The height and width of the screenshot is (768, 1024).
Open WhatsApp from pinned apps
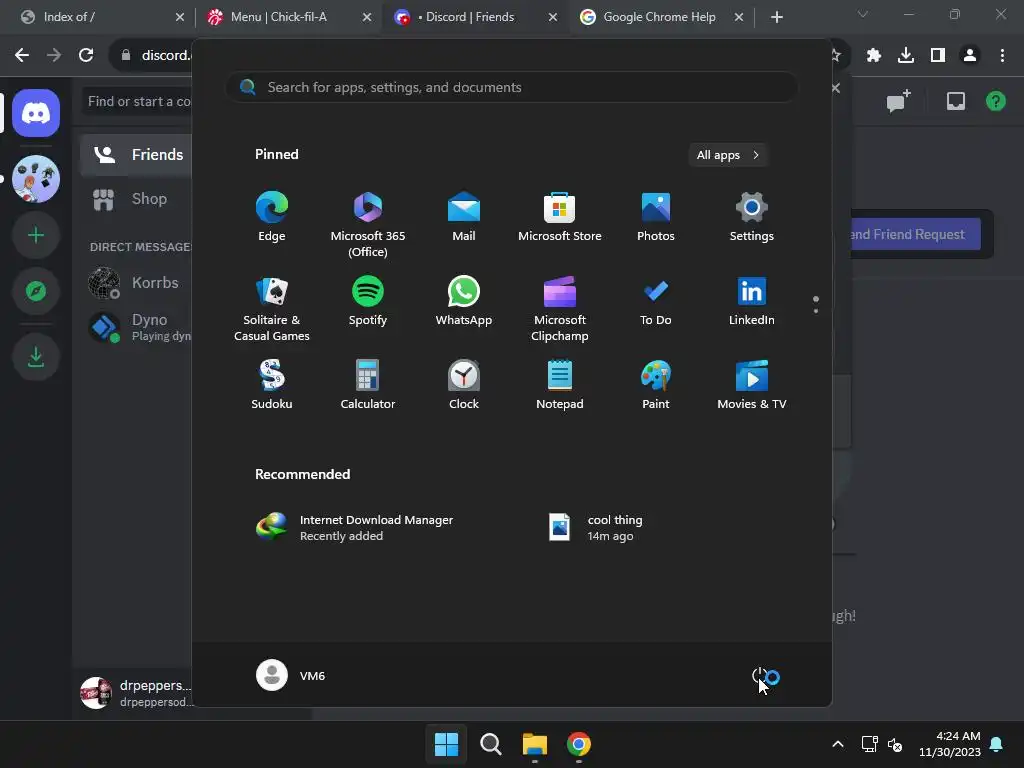click(x=464, y=301)
